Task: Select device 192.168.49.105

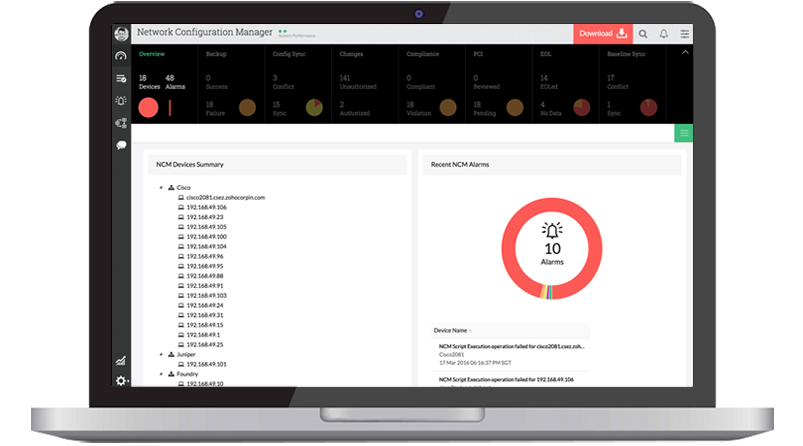Action: [x=206, y=227]
